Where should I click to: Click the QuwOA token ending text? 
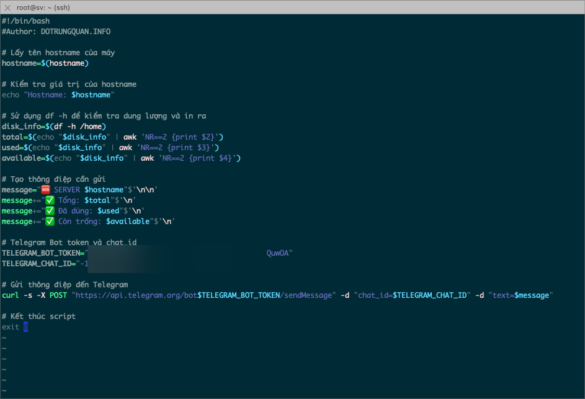pos(278,253)
